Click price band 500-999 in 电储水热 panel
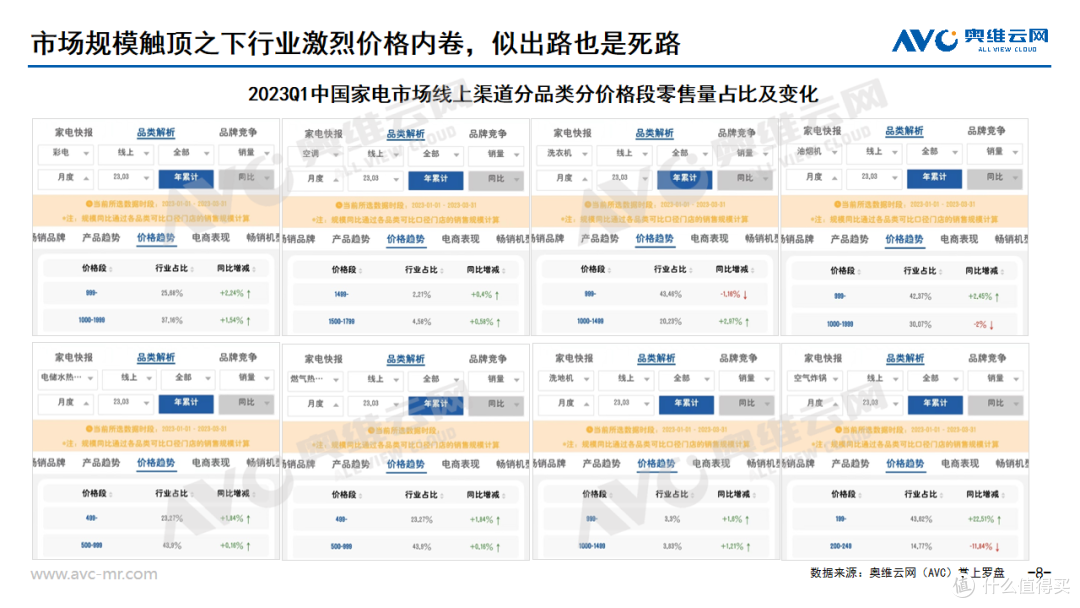Viewport: 1080px width, 608px height. 92,545
